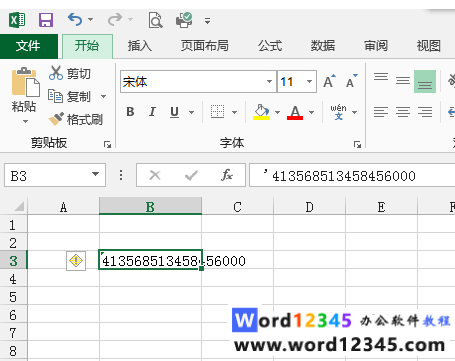Click the Select All corner triangle
This screenshot has width=455, height=361.
pos(19,207)
